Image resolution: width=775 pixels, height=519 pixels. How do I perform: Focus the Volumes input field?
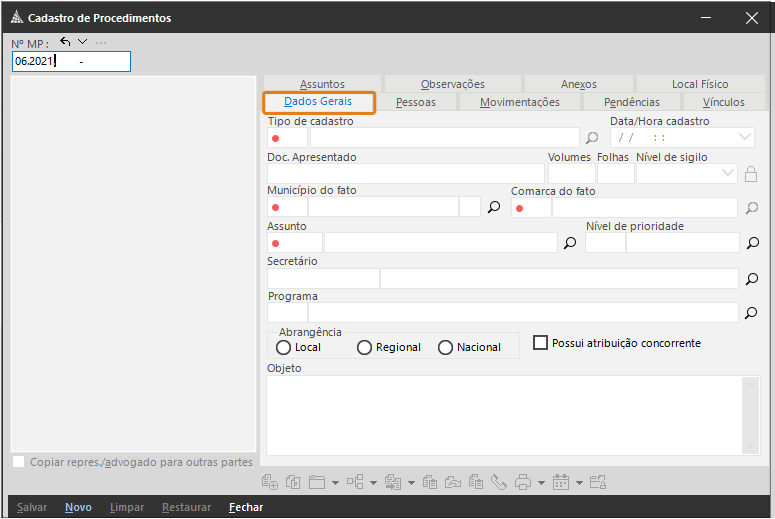point(571,173)
